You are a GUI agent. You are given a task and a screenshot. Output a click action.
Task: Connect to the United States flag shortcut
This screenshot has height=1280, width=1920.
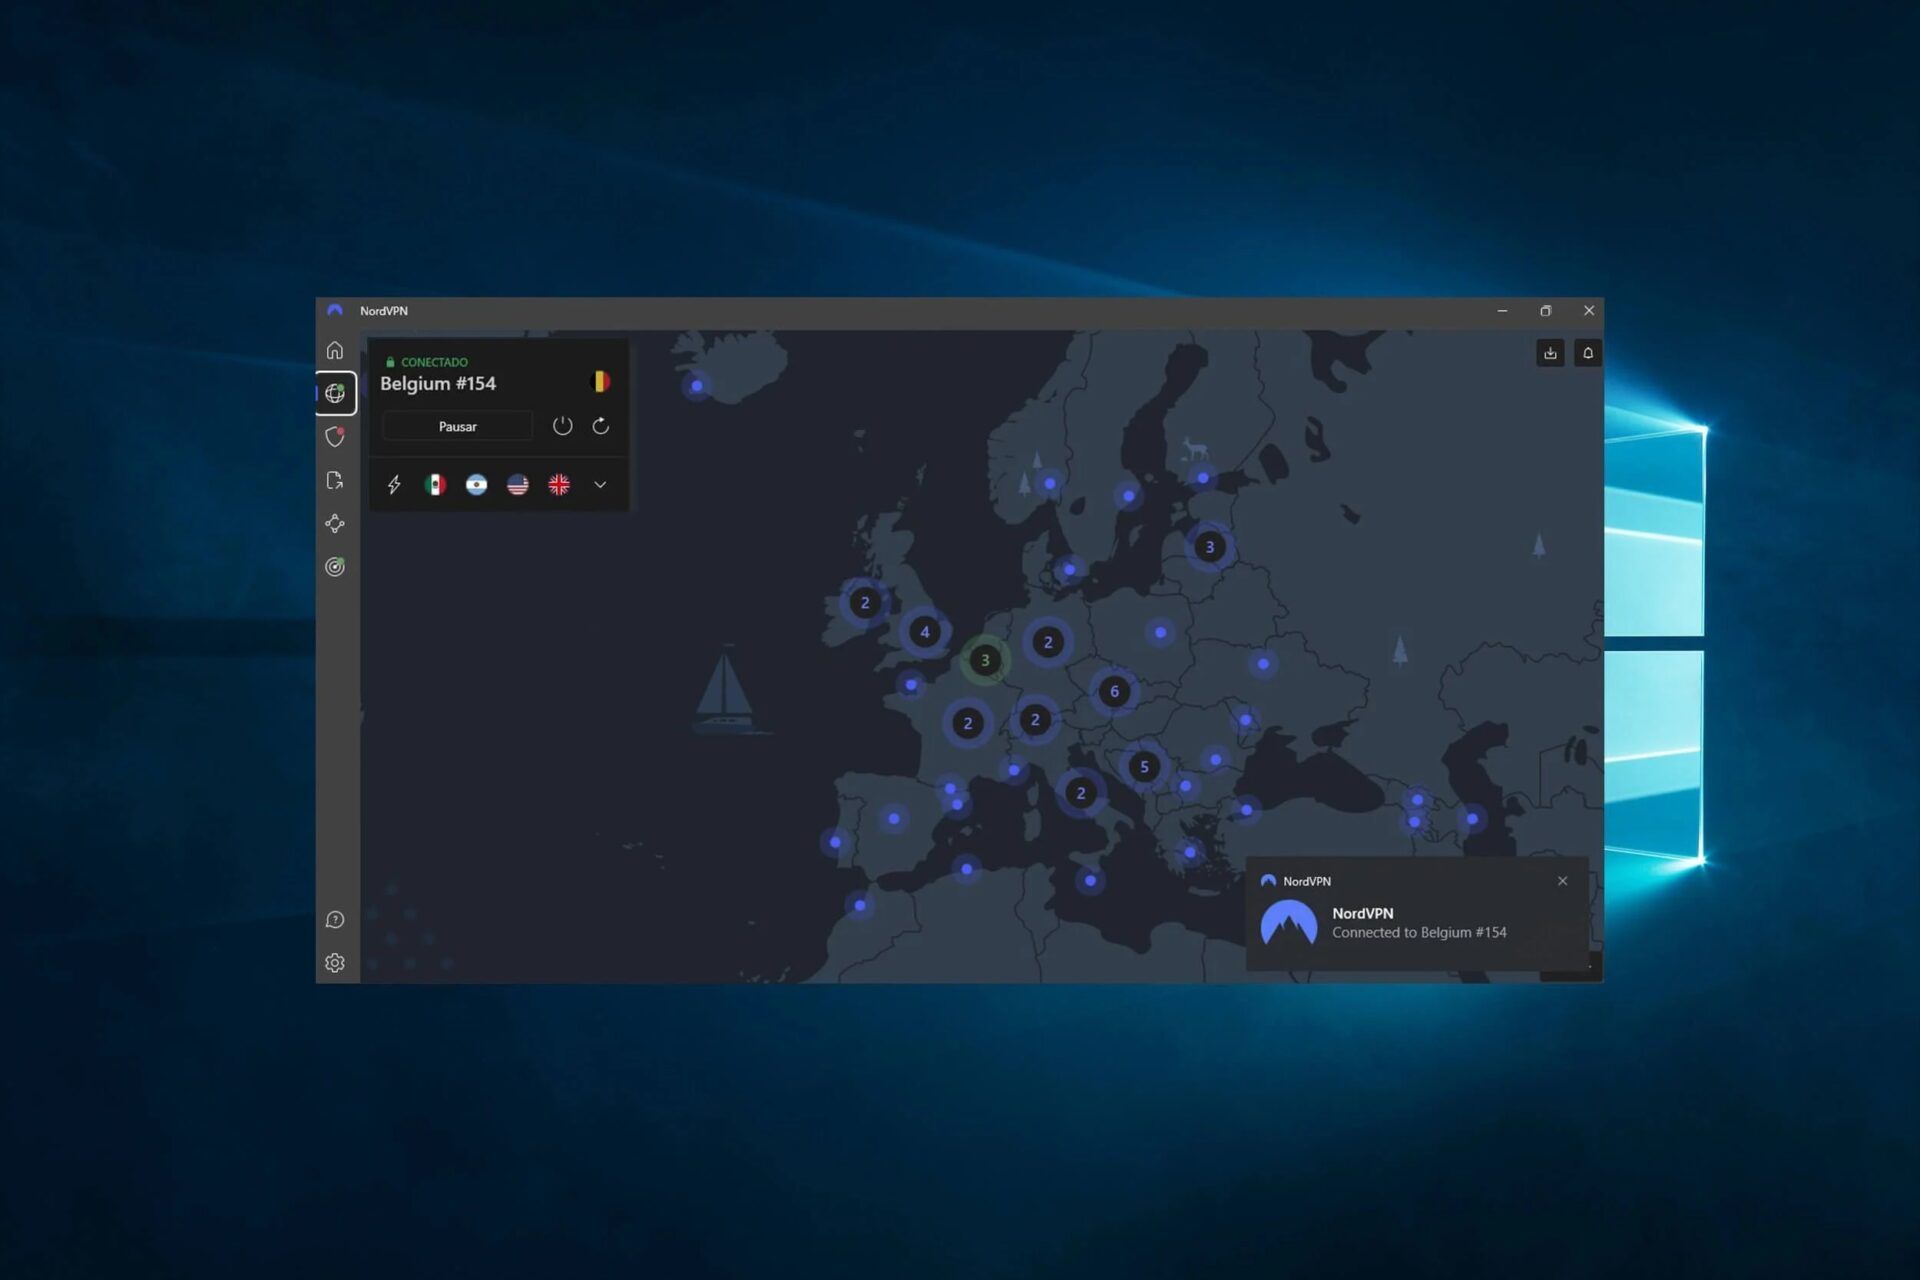click(518, 485)
